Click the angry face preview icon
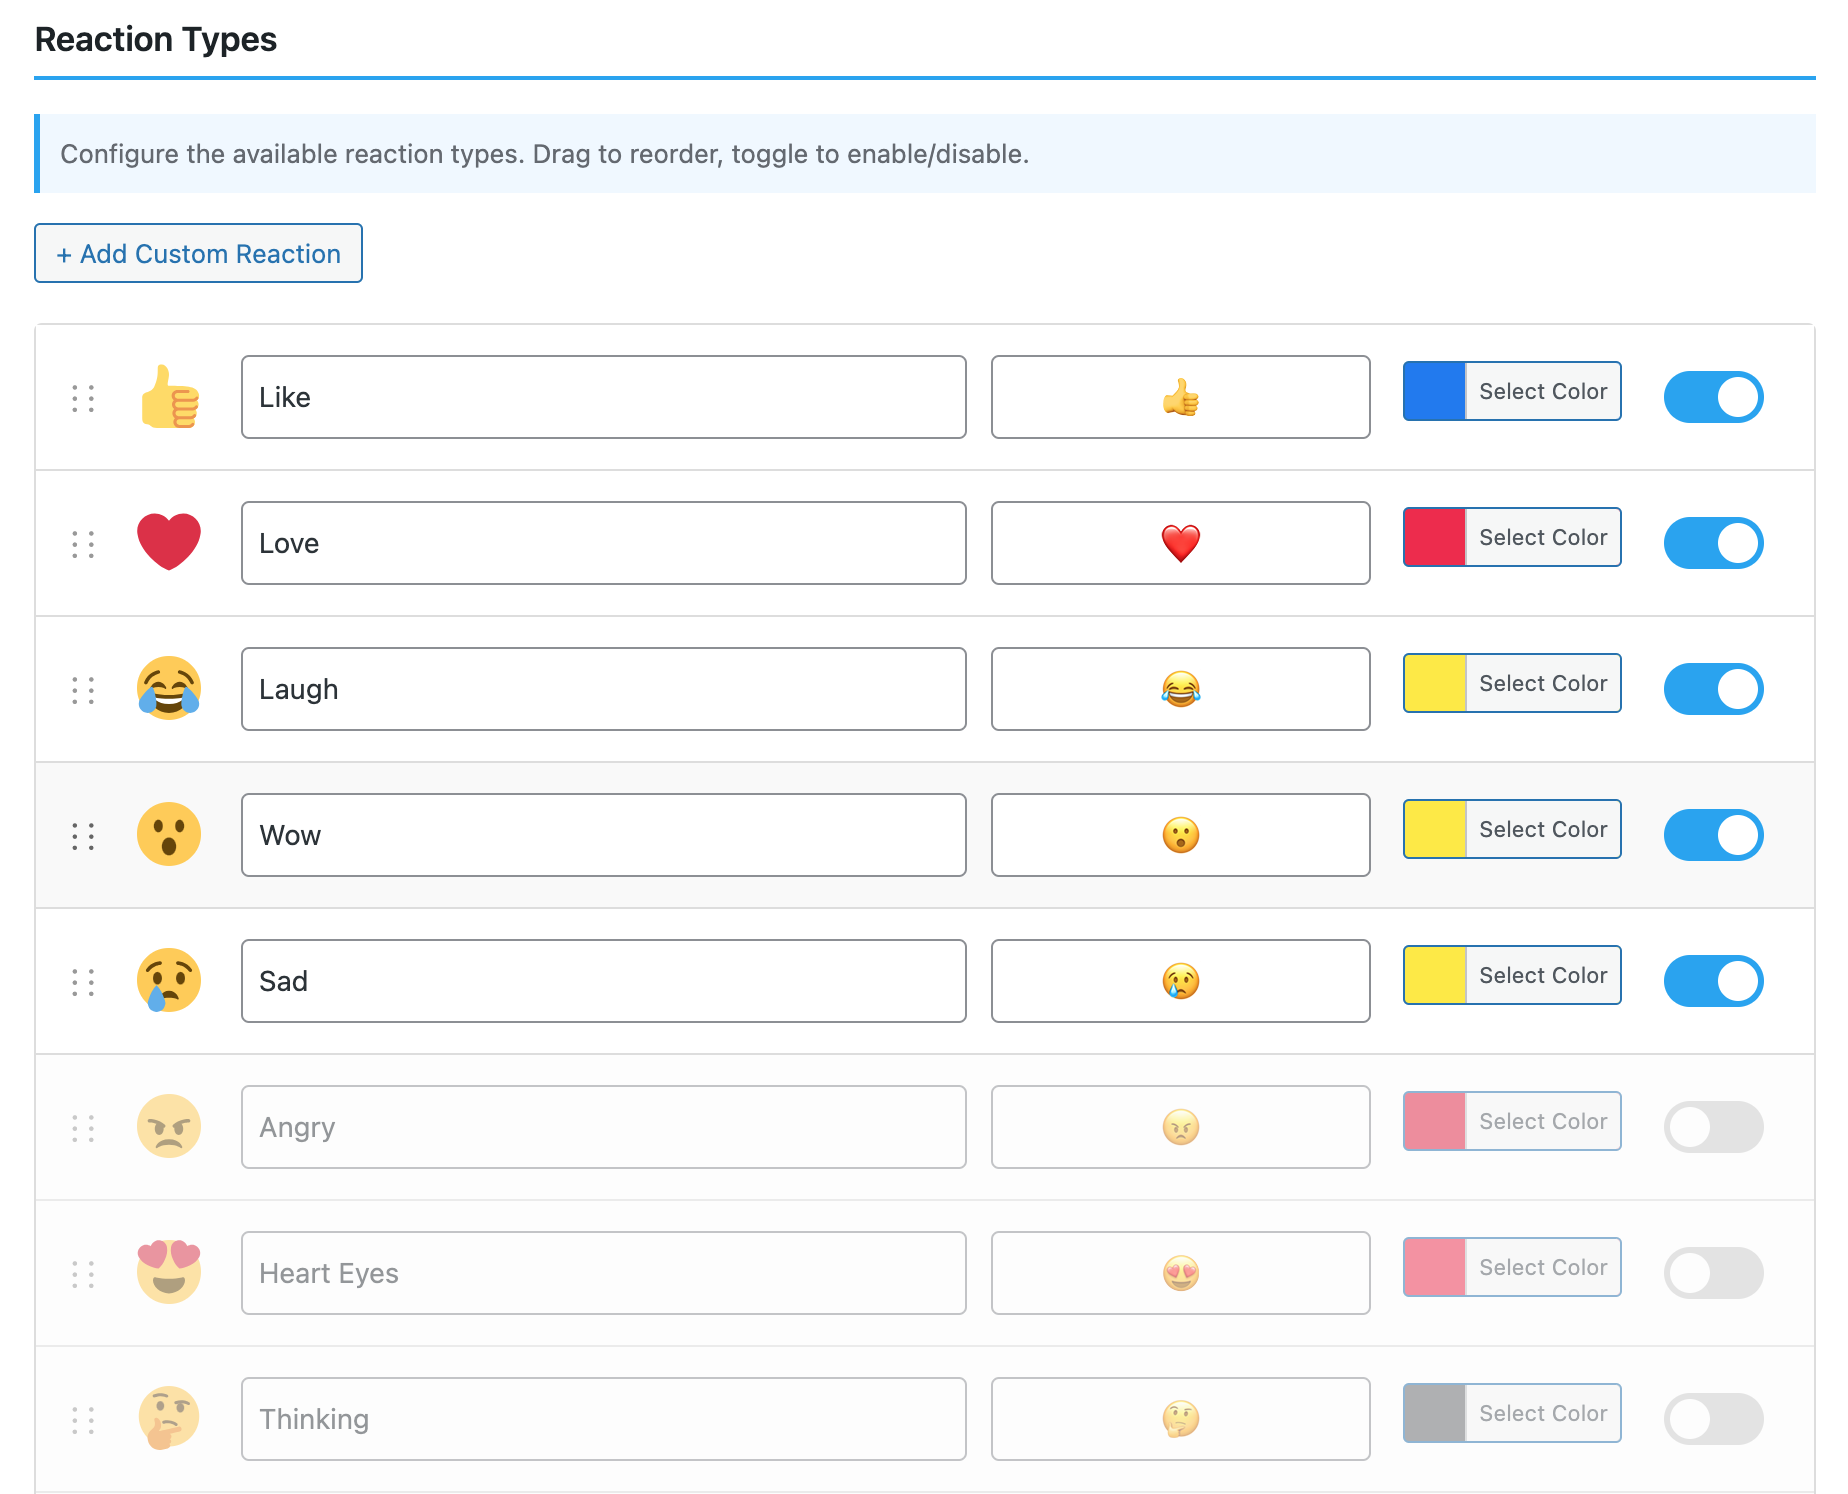Image resolution: width=1848 pixels, height=1494 pixels. pyautogui.click(x=169, y=1126)
